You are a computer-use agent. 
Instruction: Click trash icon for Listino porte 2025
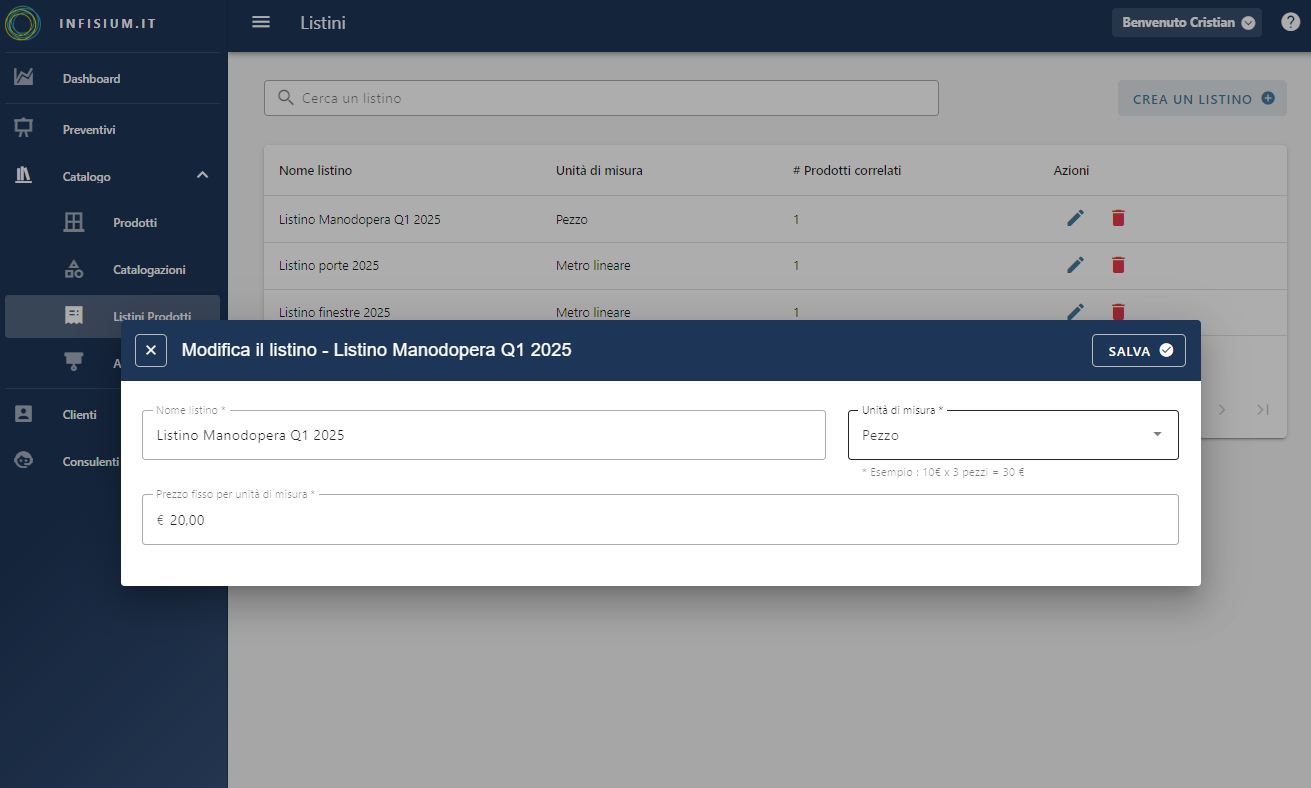[1118, 265]
